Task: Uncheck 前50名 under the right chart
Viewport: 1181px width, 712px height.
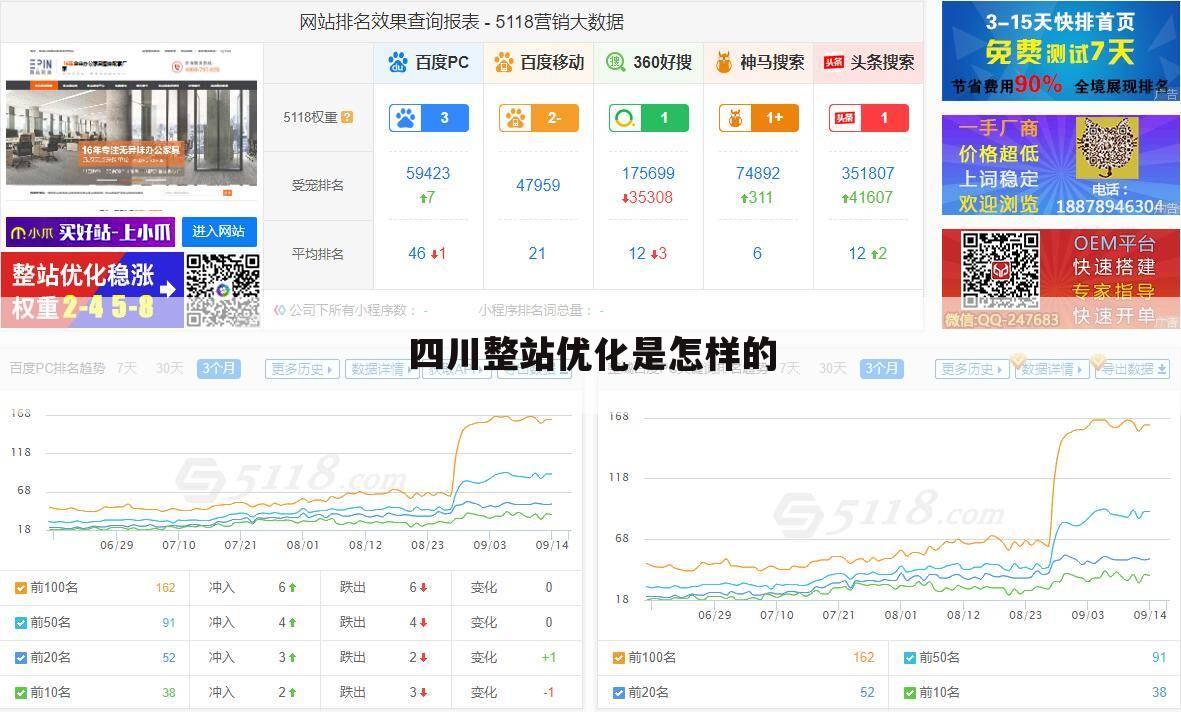Action: 910,658
